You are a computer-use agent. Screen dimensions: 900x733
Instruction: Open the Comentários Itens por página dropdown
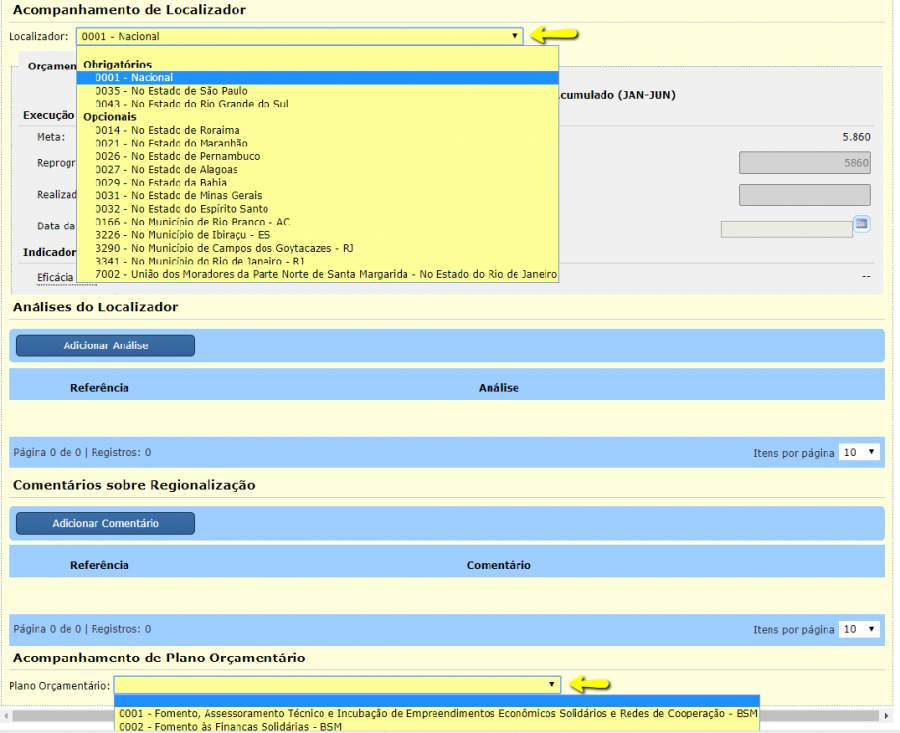pos(859,629)
